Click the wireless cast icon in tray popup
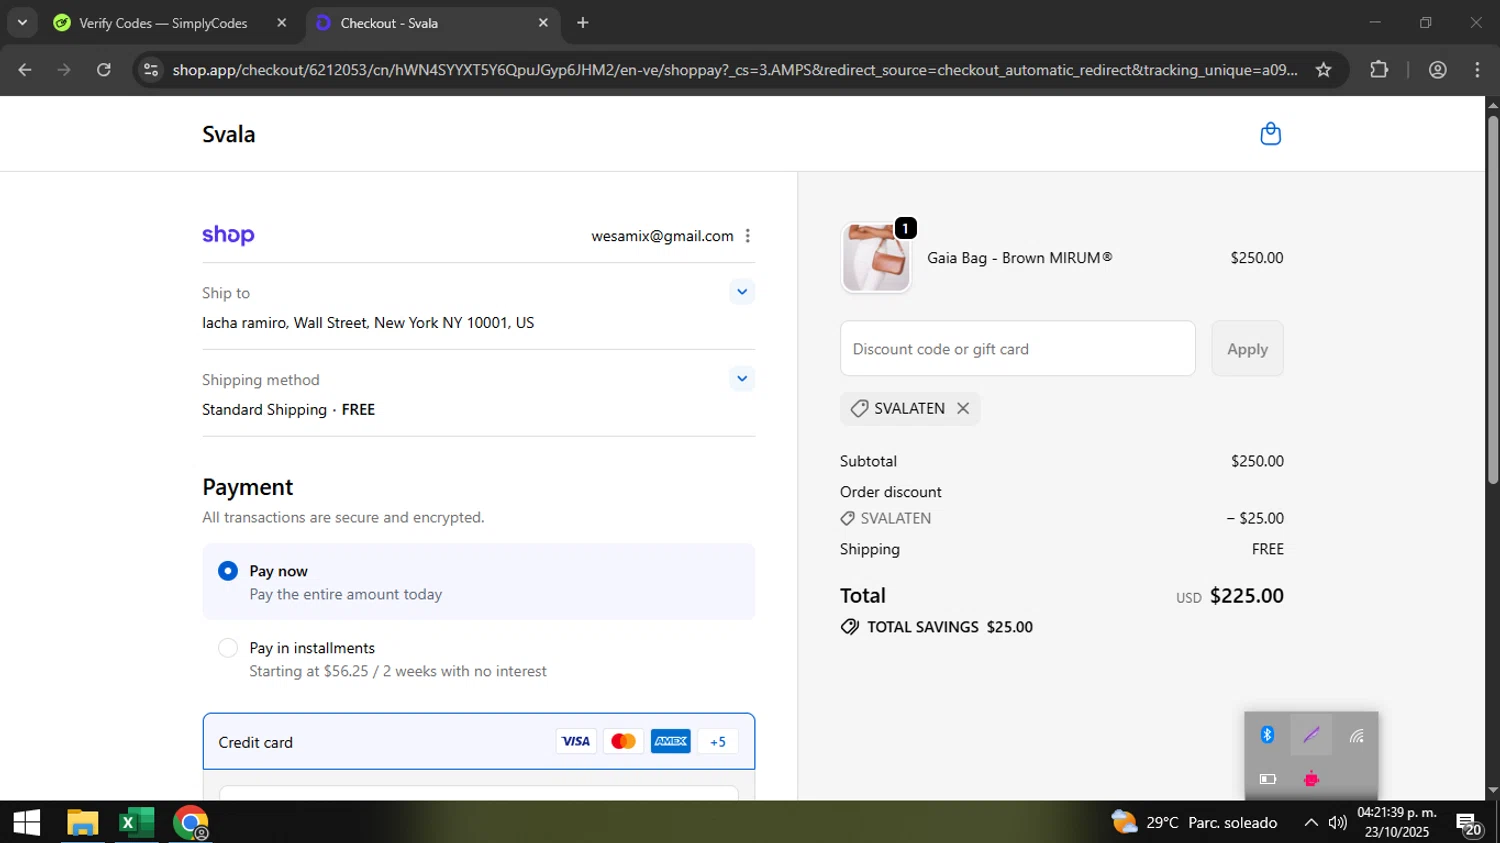1500x843 pixels. (x=1356, y=736)
